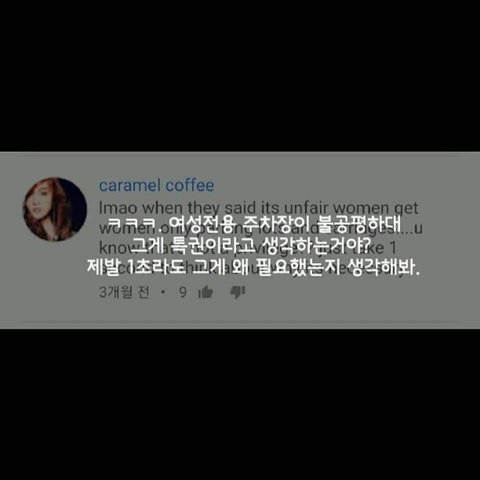Like the caramel coffee comment with thumbs up
This screenshot has height=480, width=480.
point(206,292)
